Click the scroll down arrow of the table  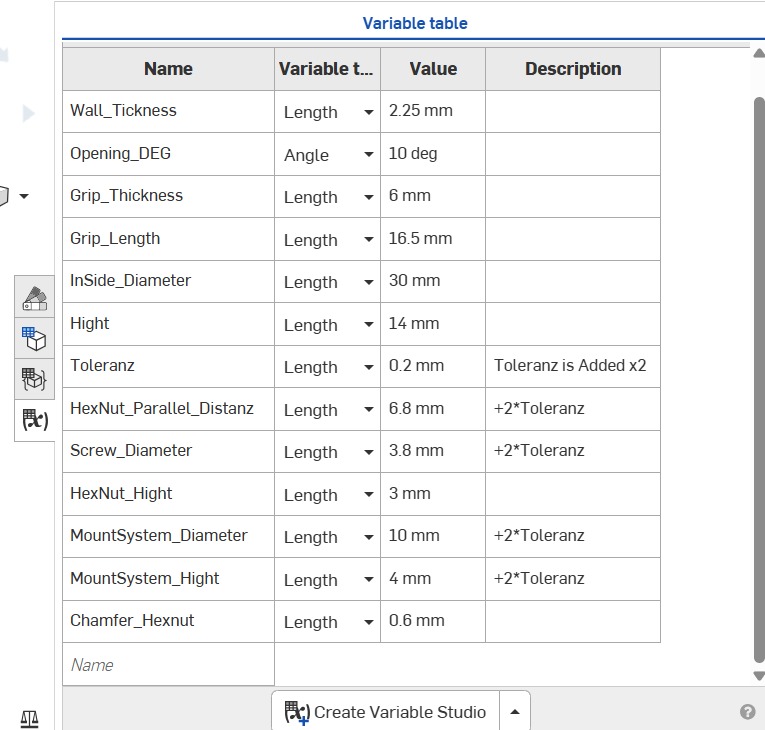pos(759,676)
